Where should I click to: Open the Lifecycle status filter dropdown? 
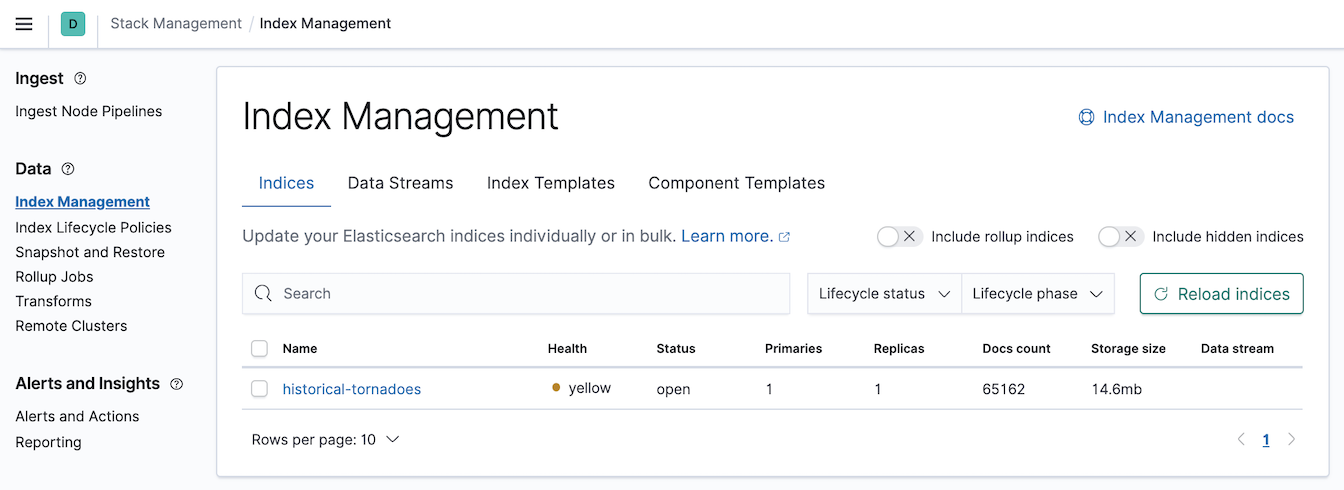[x=884, y=294]
